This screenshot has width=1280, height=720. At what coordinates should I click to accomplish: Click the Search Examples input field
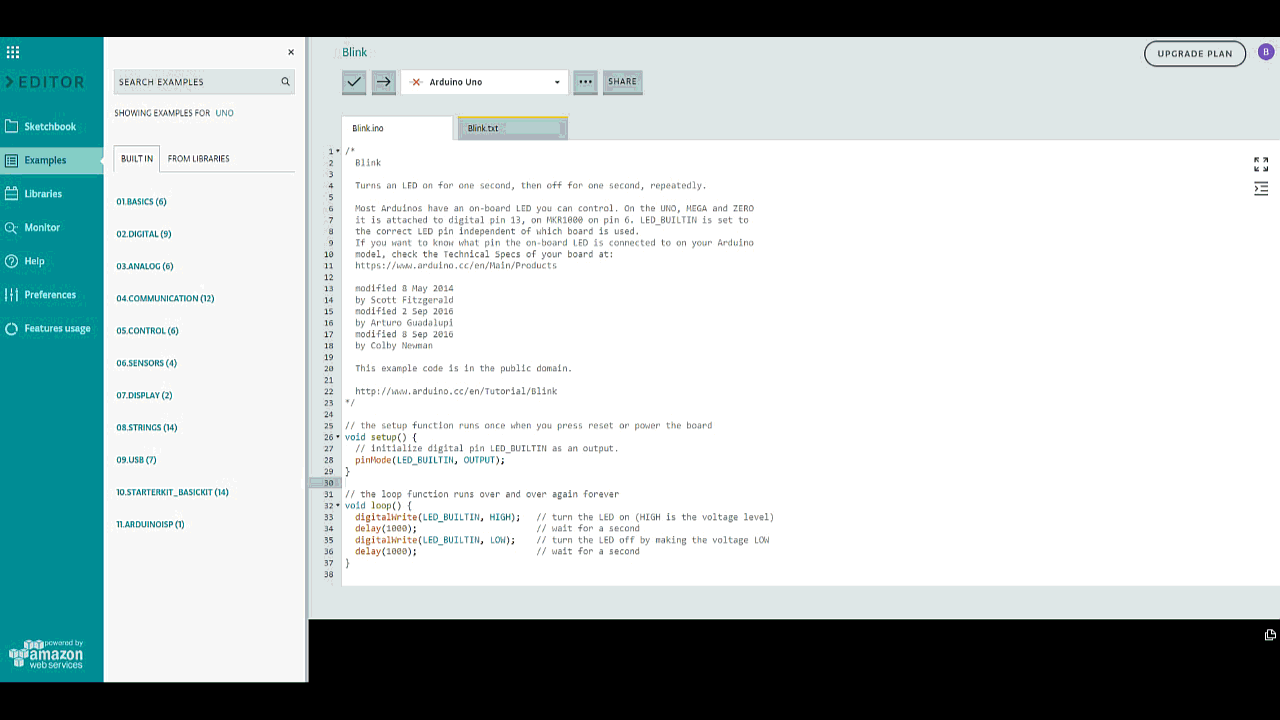[x=195, y=82]
